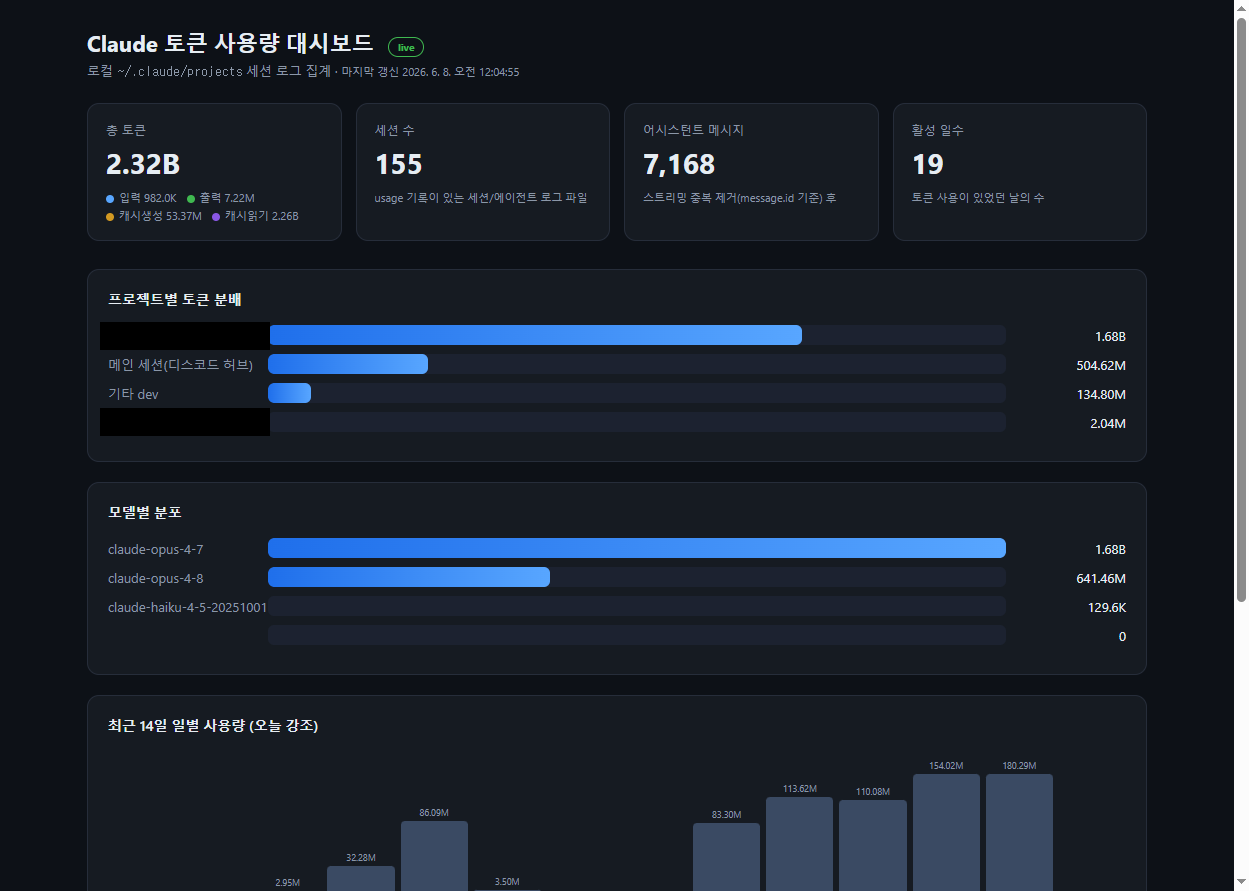This screenshot has height=891, width=1249.
Task: Click the claude-opus-4-8 usage bar
Action: 637,577
